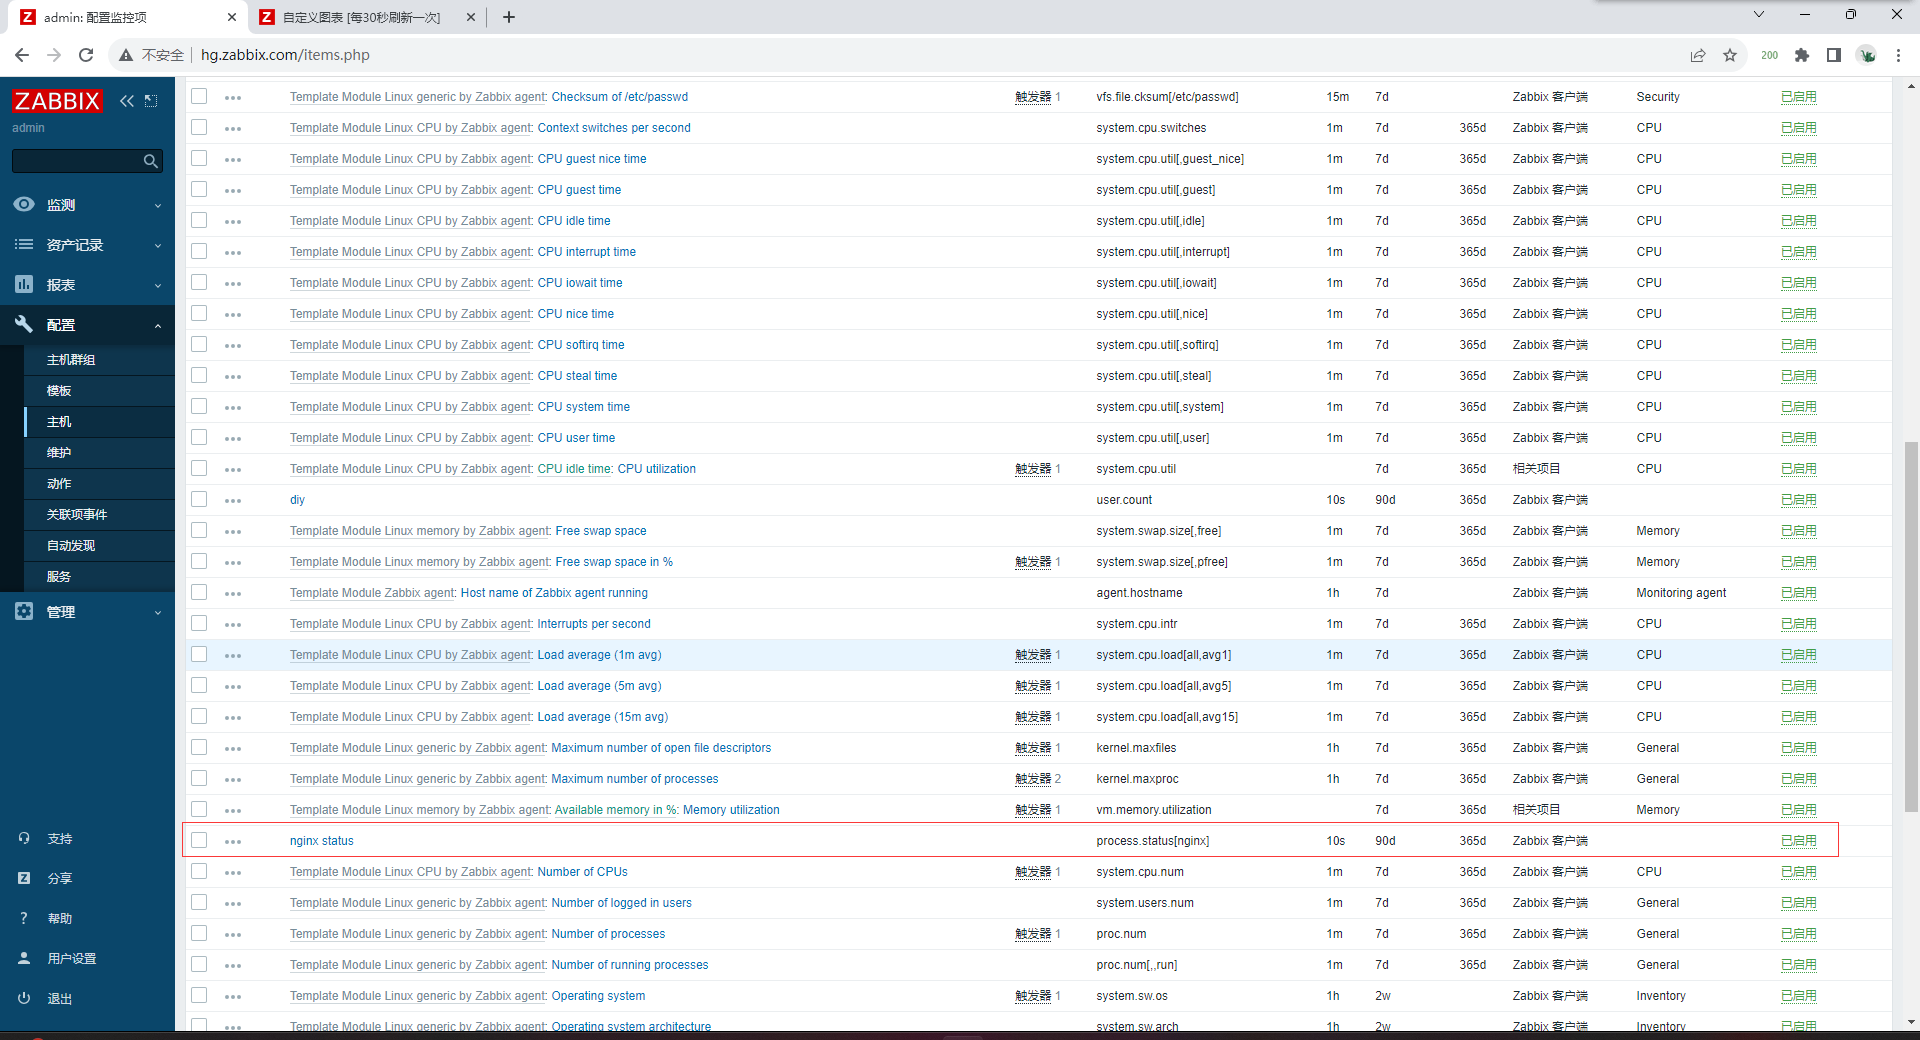The height and width of the screenshot is (1040, 1920).
Task: Tick checkbox for Context switches per second
Action: tap(199, 127)
